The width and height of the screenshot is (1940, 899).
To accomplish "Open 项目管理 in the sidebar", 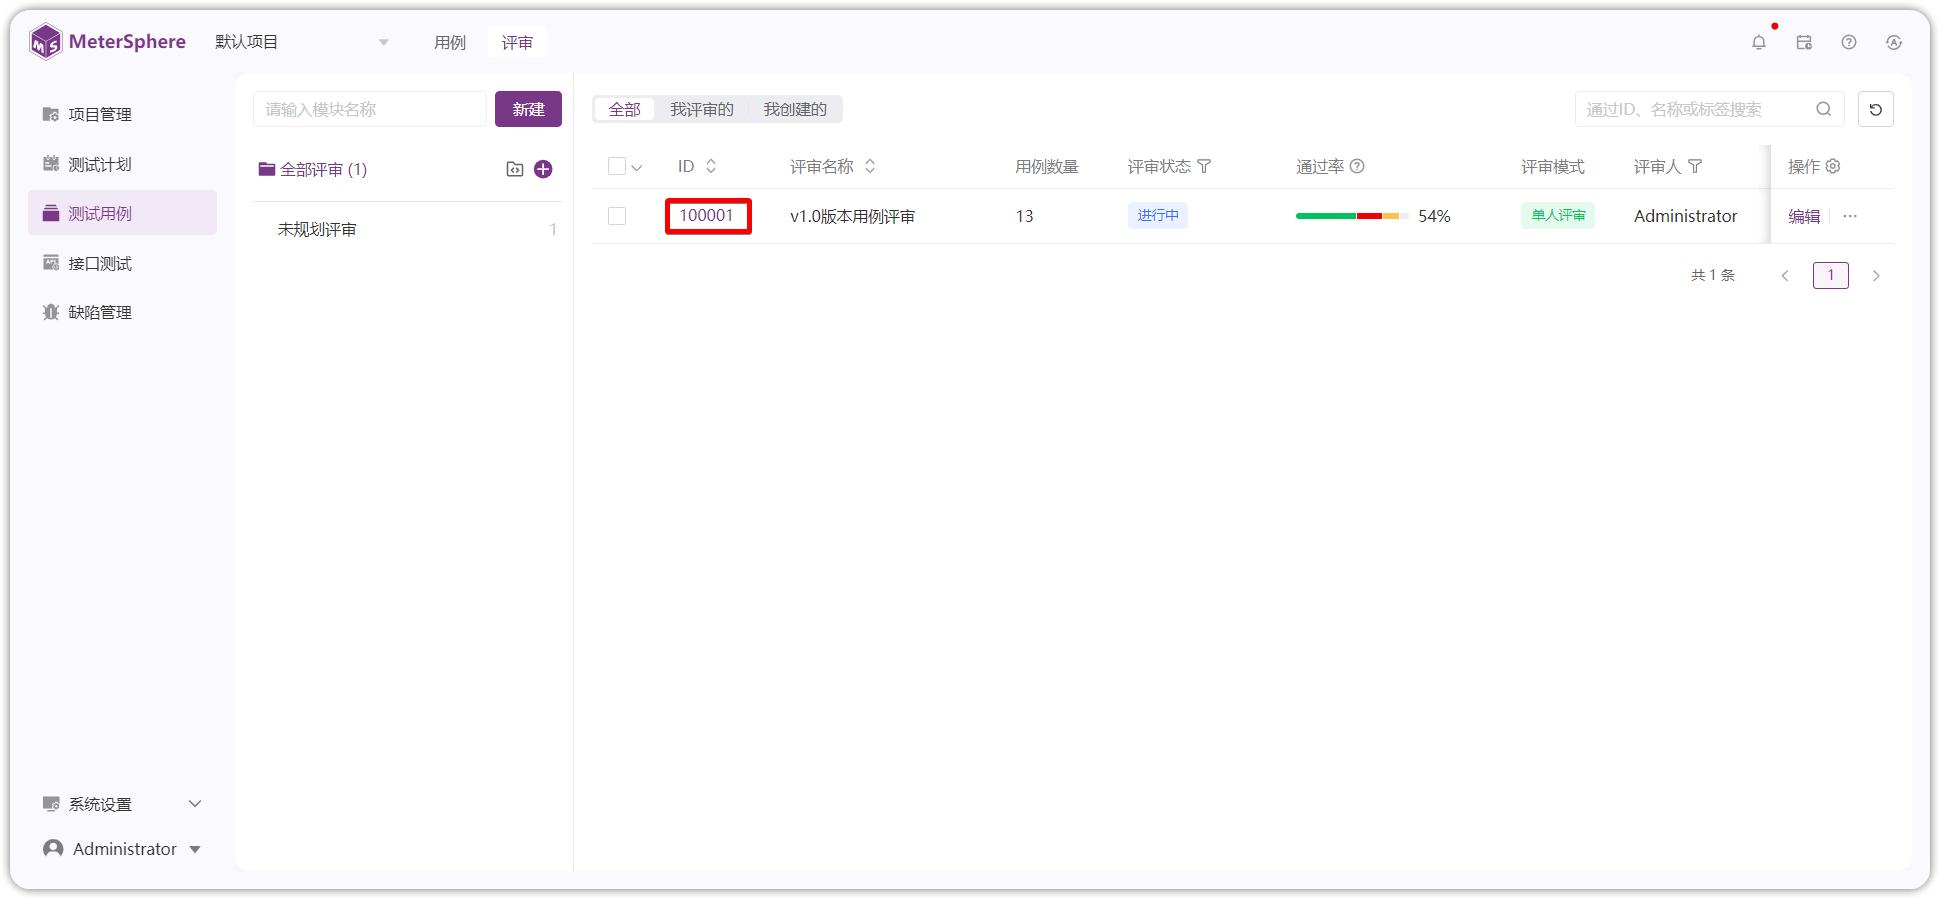I will coord(122,114).
